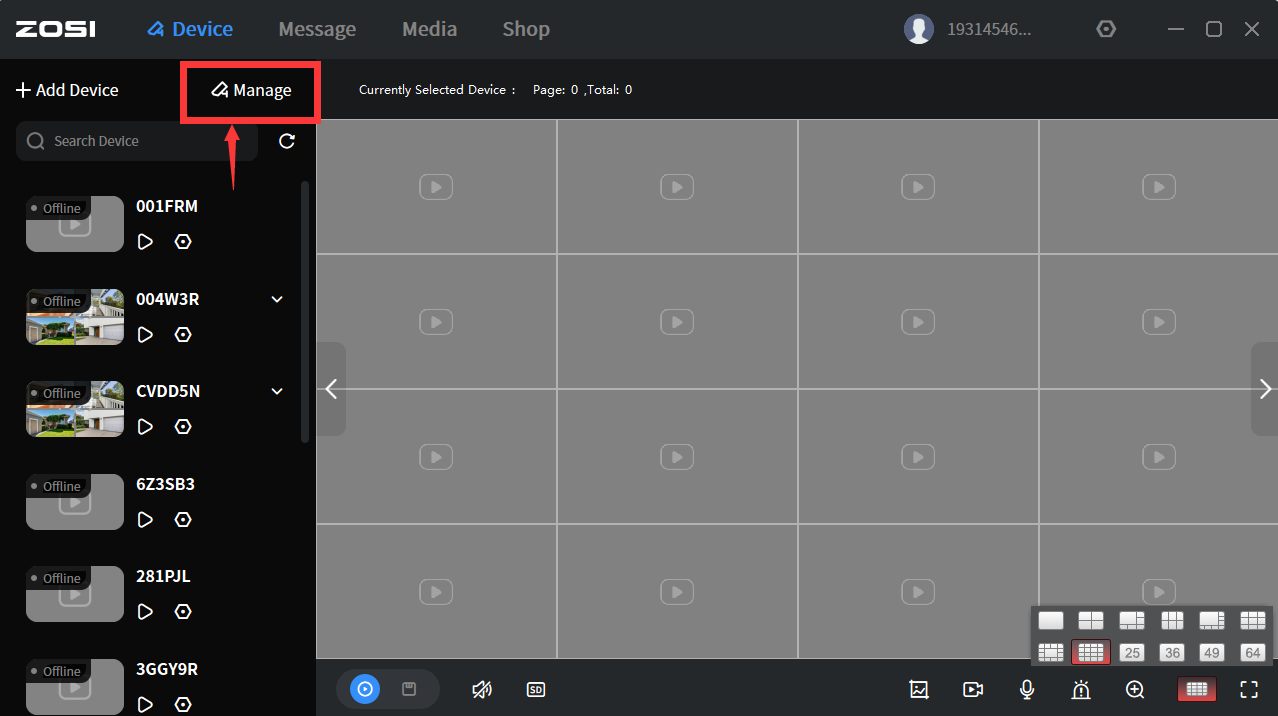The width and height of the screenshot is (1278, 716).
Task: Select device name 6Z3SB3
Action: (x=165, y=484)
